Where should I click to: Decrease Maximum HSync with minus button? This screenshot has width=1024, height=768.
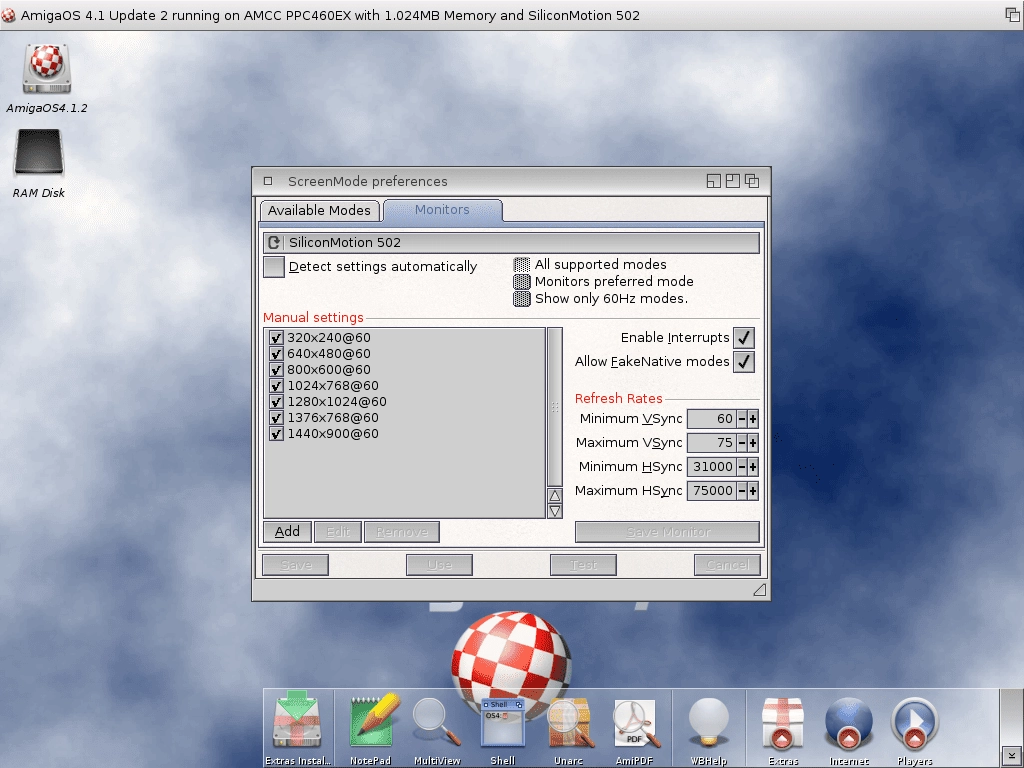(742, 491)
